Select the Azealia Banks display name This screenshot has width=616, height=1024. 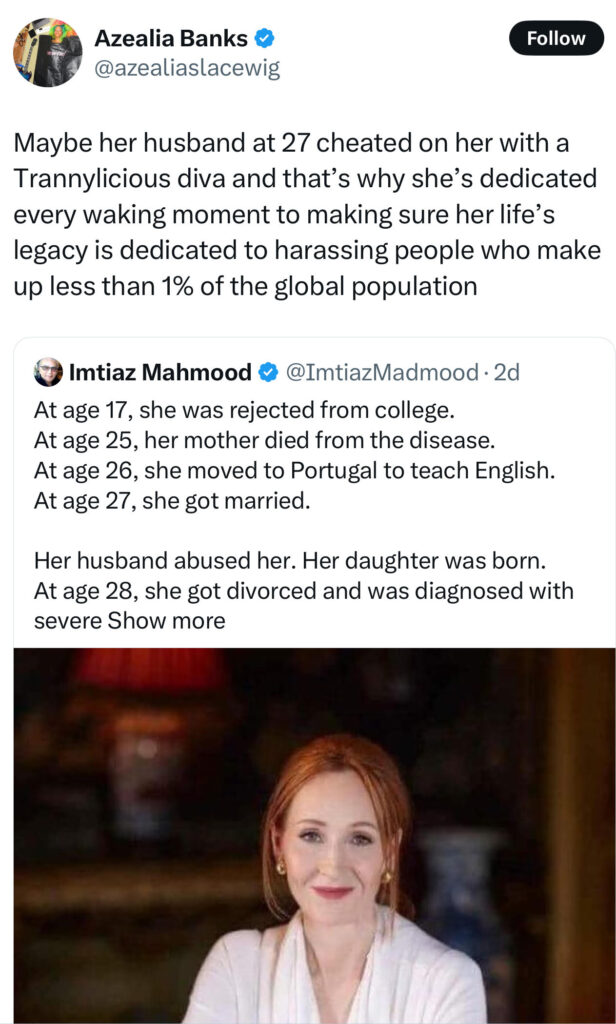coord(171,39)
